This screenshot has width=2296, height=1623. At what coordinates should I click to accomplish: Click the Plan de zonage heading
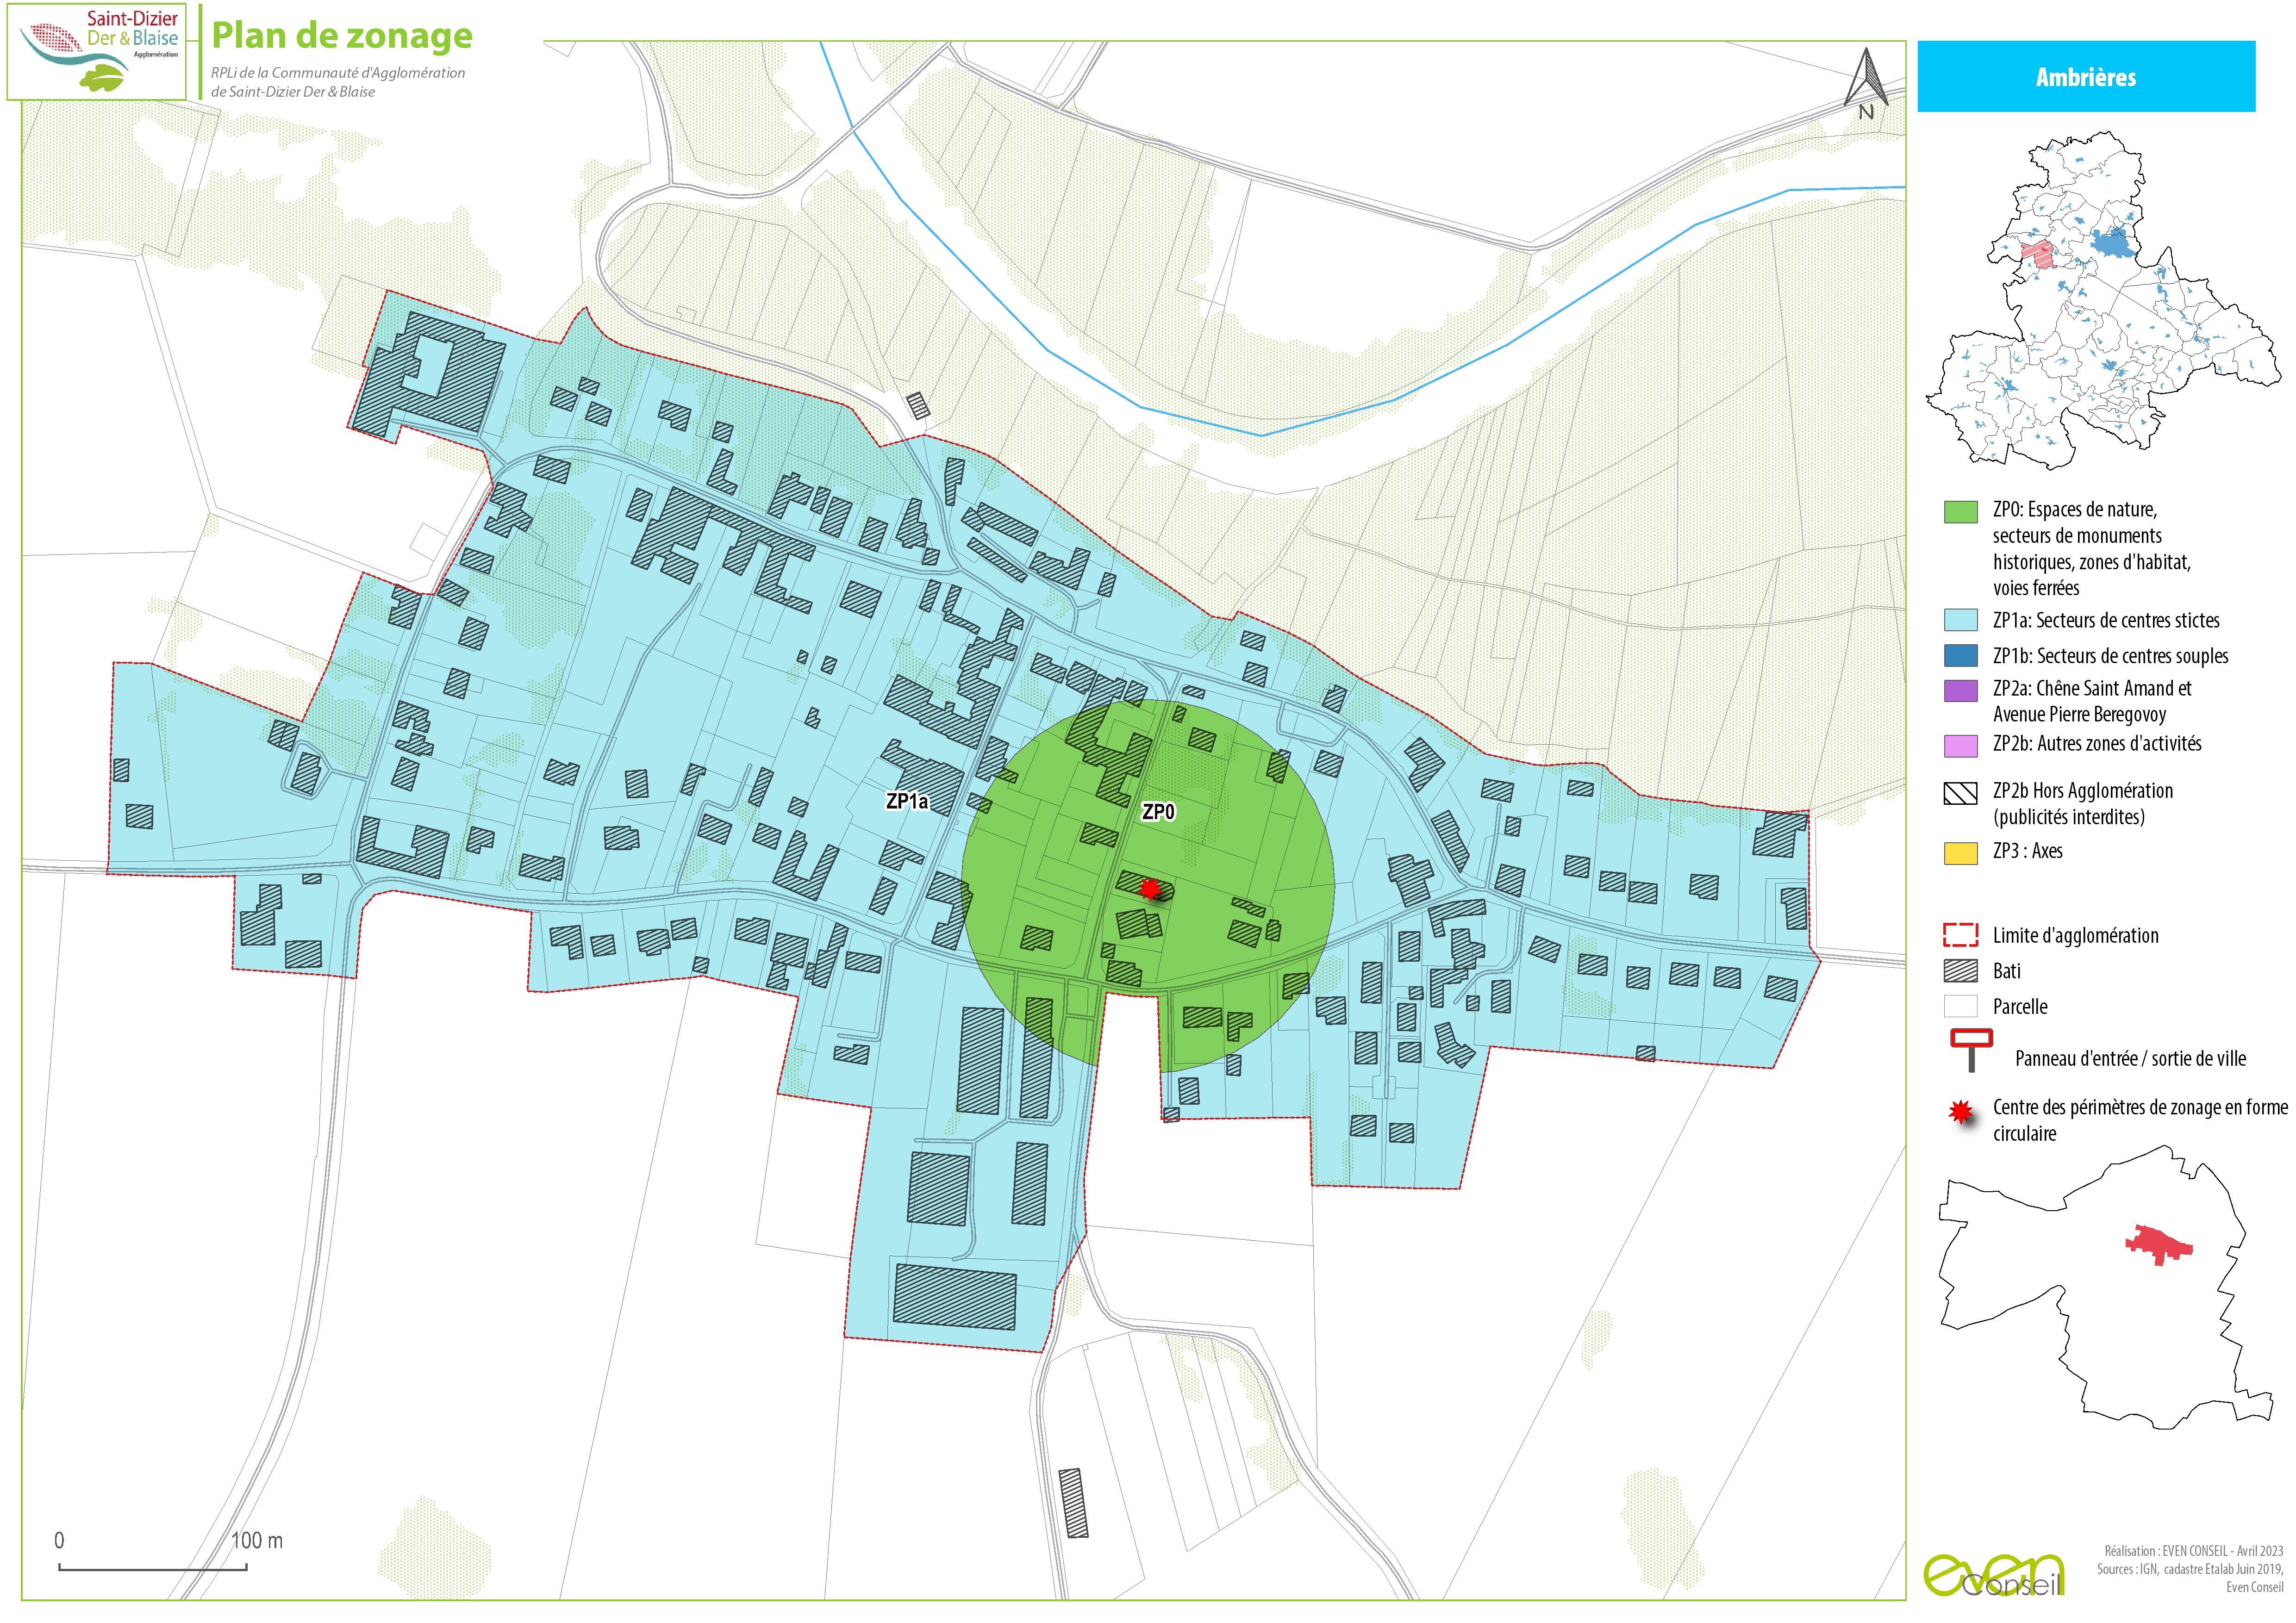coord(342,36)
